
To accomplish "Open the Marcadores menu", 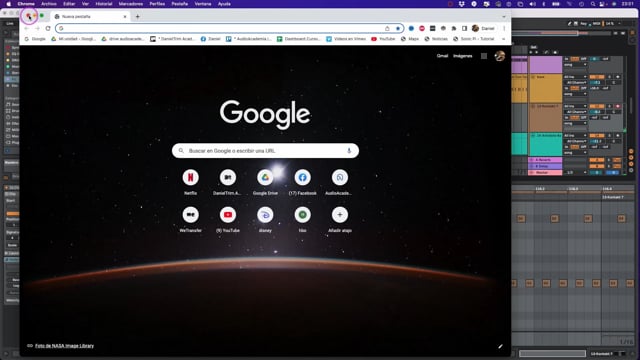I will tap(131, 4).
